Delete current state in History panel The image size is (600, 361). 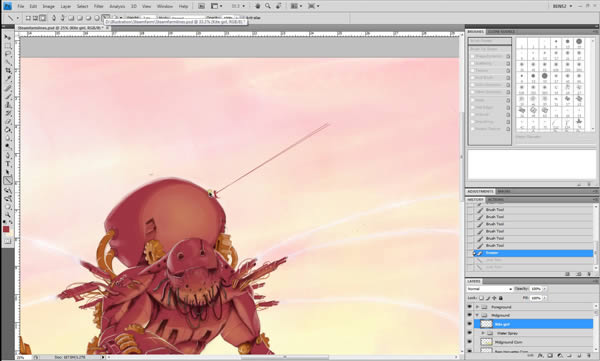[x=589, y=274]
